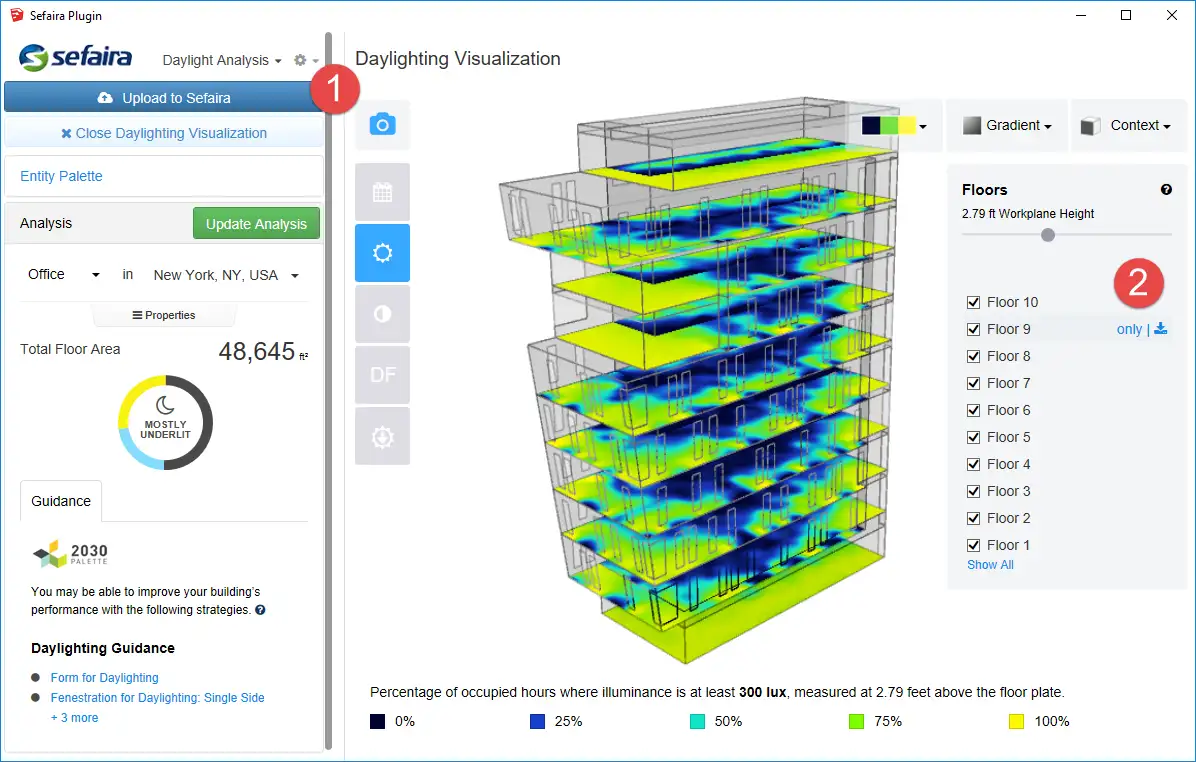Toggle the Floor 5 checkbox
The height and width of the screenshot is (762, 1196).
(x=974, y=437)
